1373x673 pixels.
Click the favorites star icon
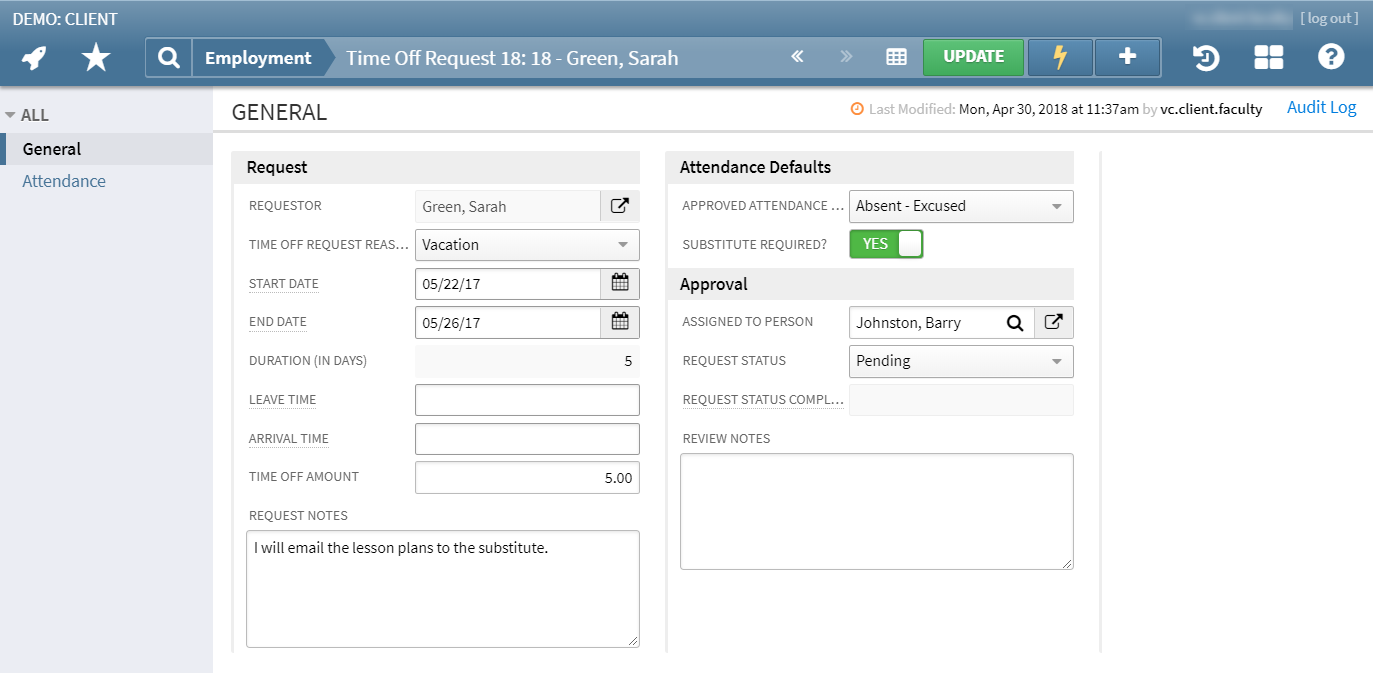point(96,57)
